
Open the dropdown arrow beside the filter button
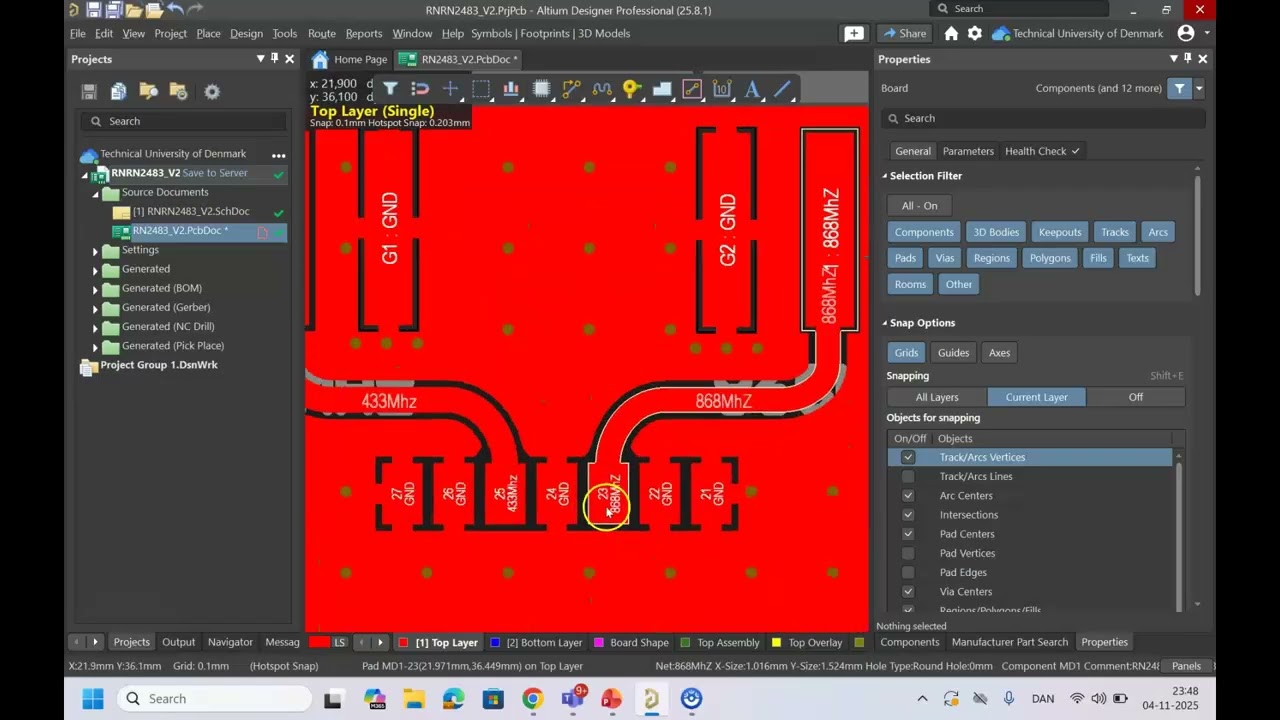pos(1199,88)
